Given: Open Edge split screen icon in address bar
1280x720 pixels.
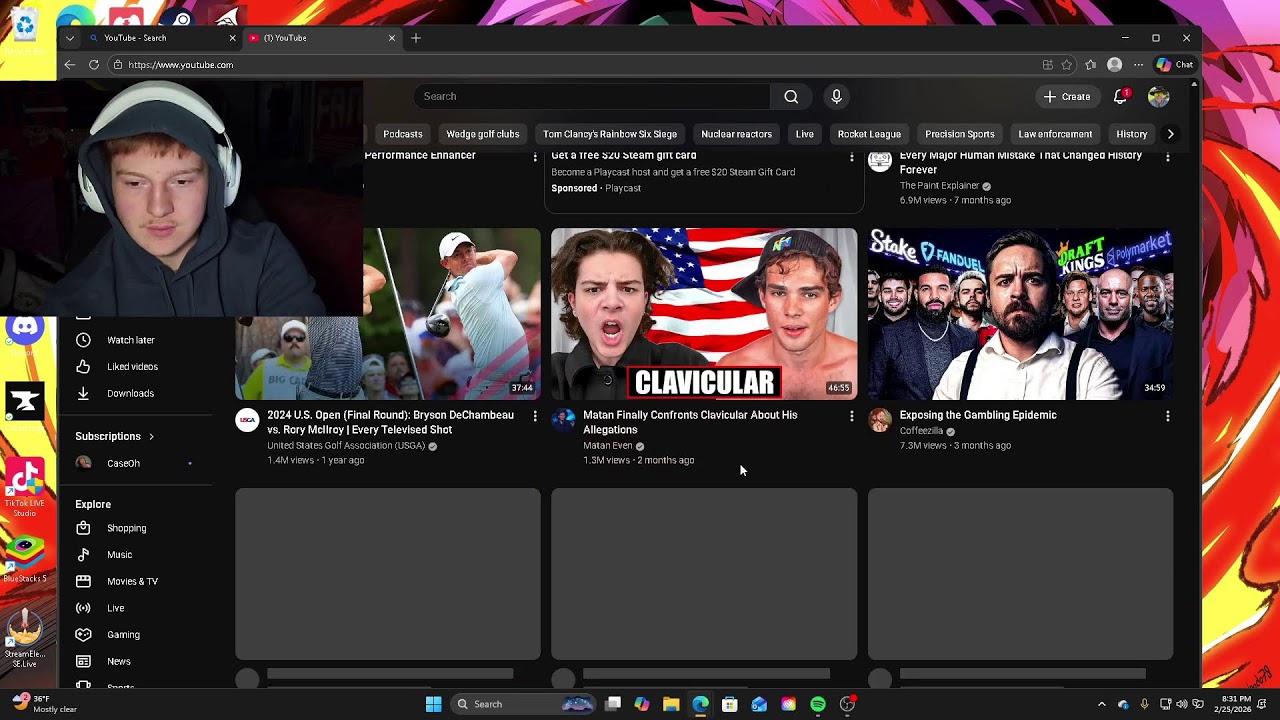Looking at the screenshot, I should pos(1047,64).
